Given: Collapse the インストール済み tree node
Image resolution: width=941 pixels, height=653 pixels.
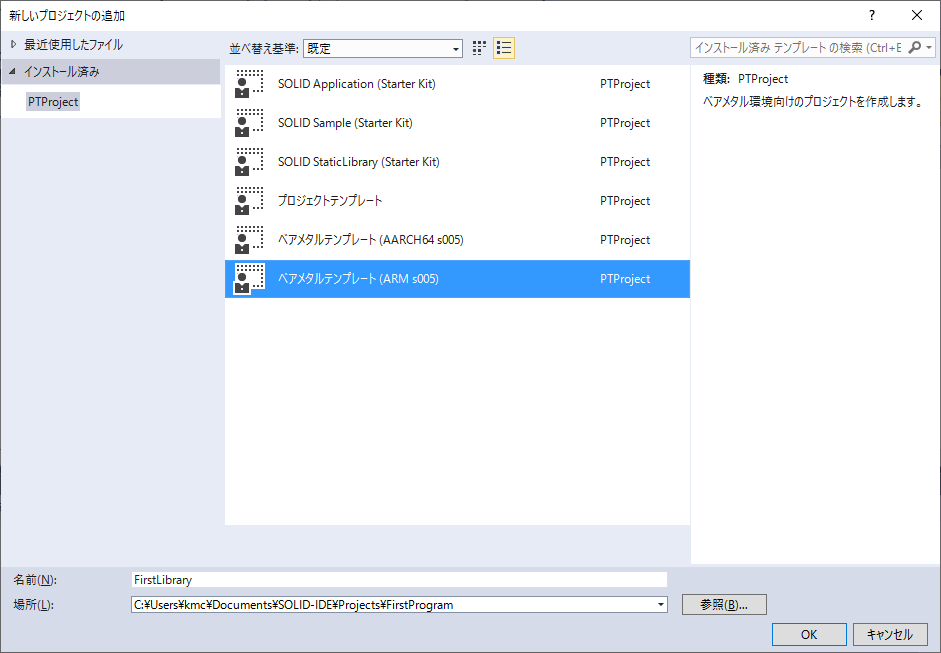Looking at the screenshot, I should point(13,72).
